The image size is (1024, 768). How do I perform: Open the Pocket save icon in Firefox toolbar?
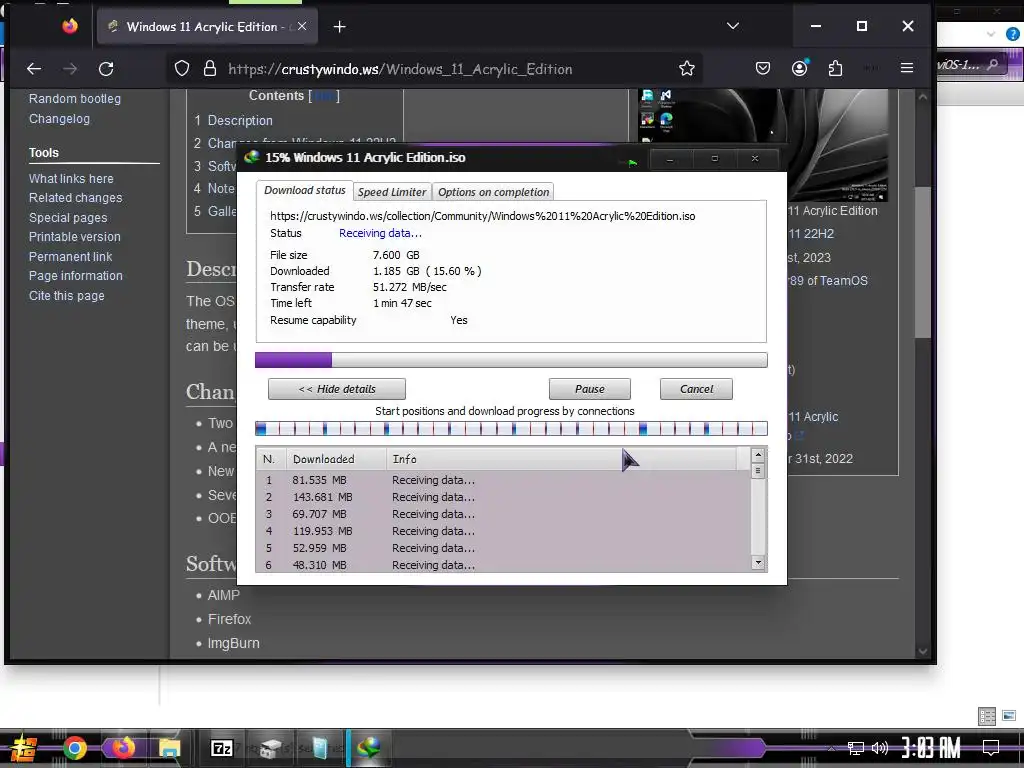762,68
